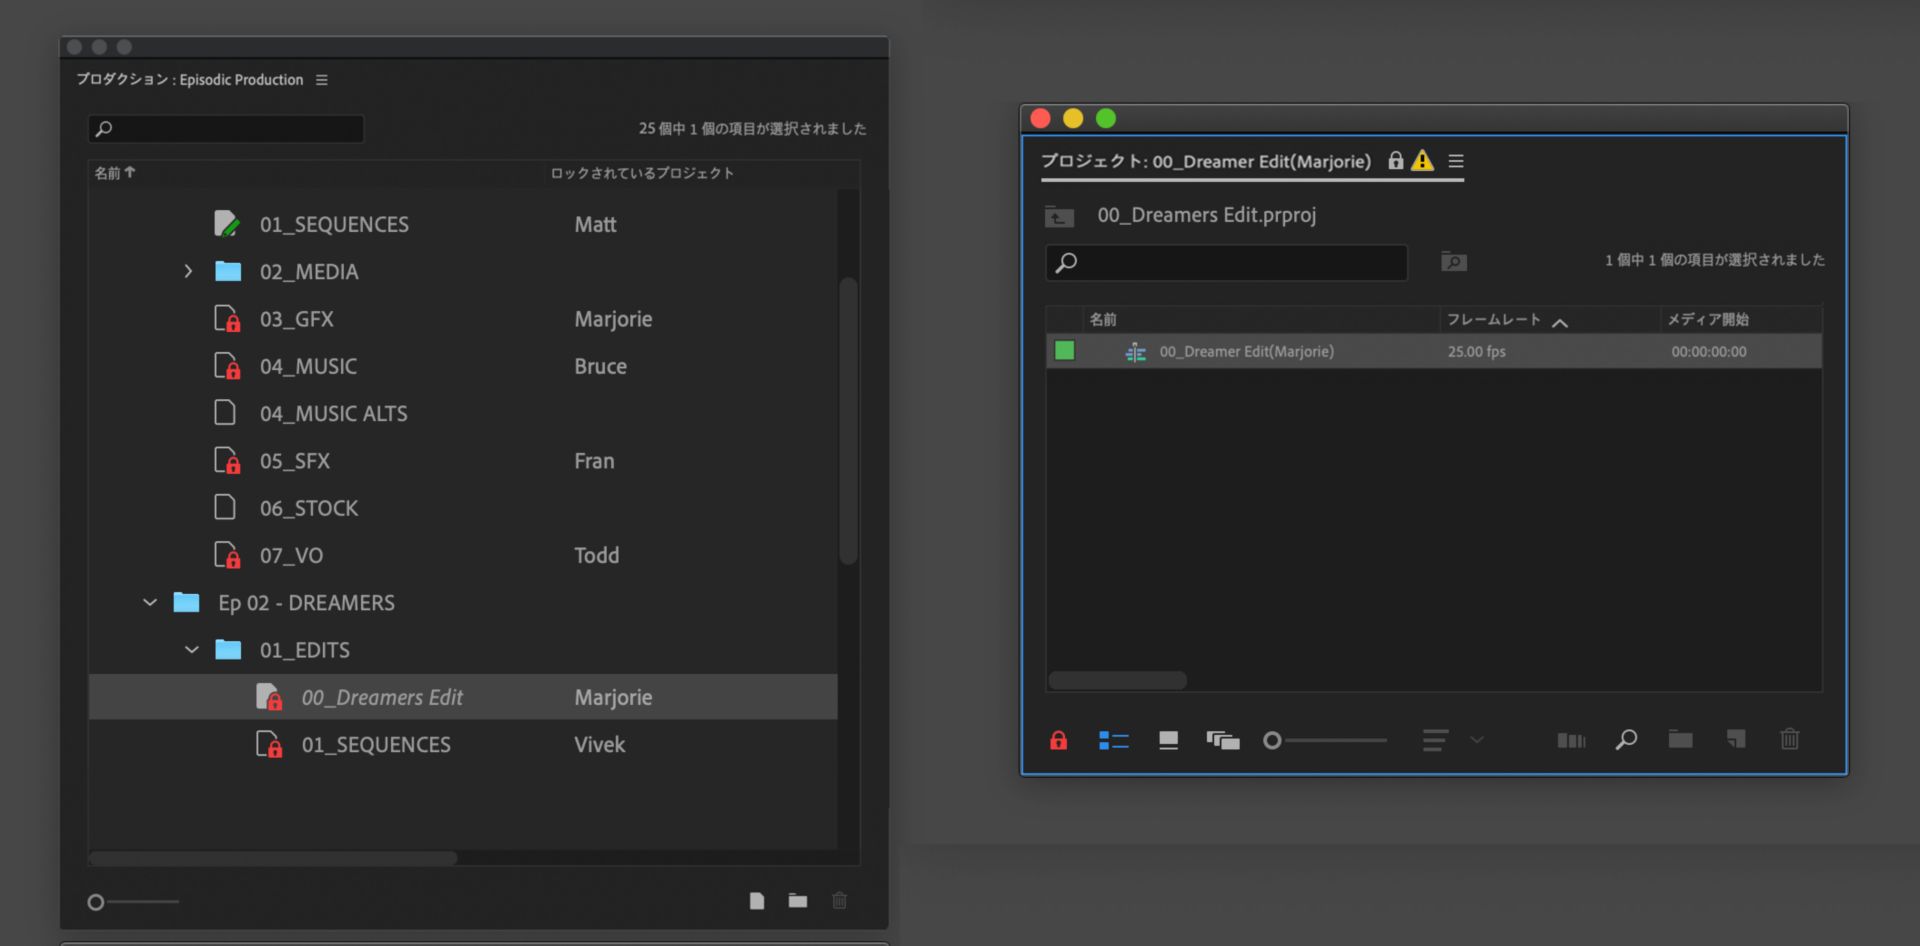The image size is (1920, 946).
Task: Click the Production panel horizontal scrollbar
Action: click(273, 858)
